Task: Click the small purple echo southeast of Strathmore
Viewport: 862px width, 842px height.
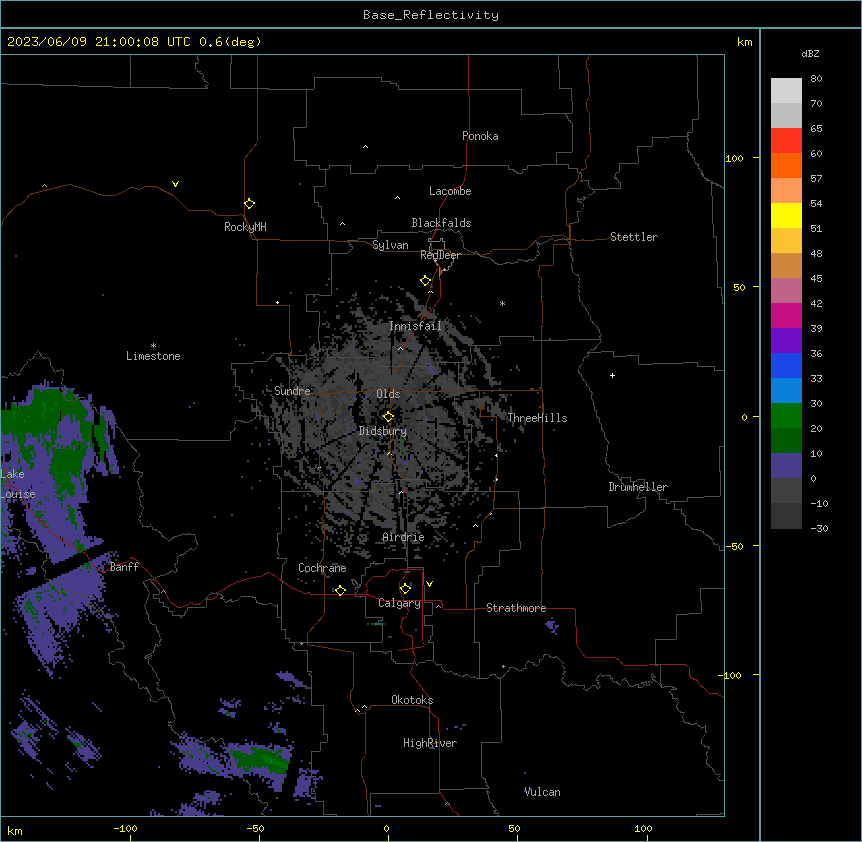Action: pos(552,626)
